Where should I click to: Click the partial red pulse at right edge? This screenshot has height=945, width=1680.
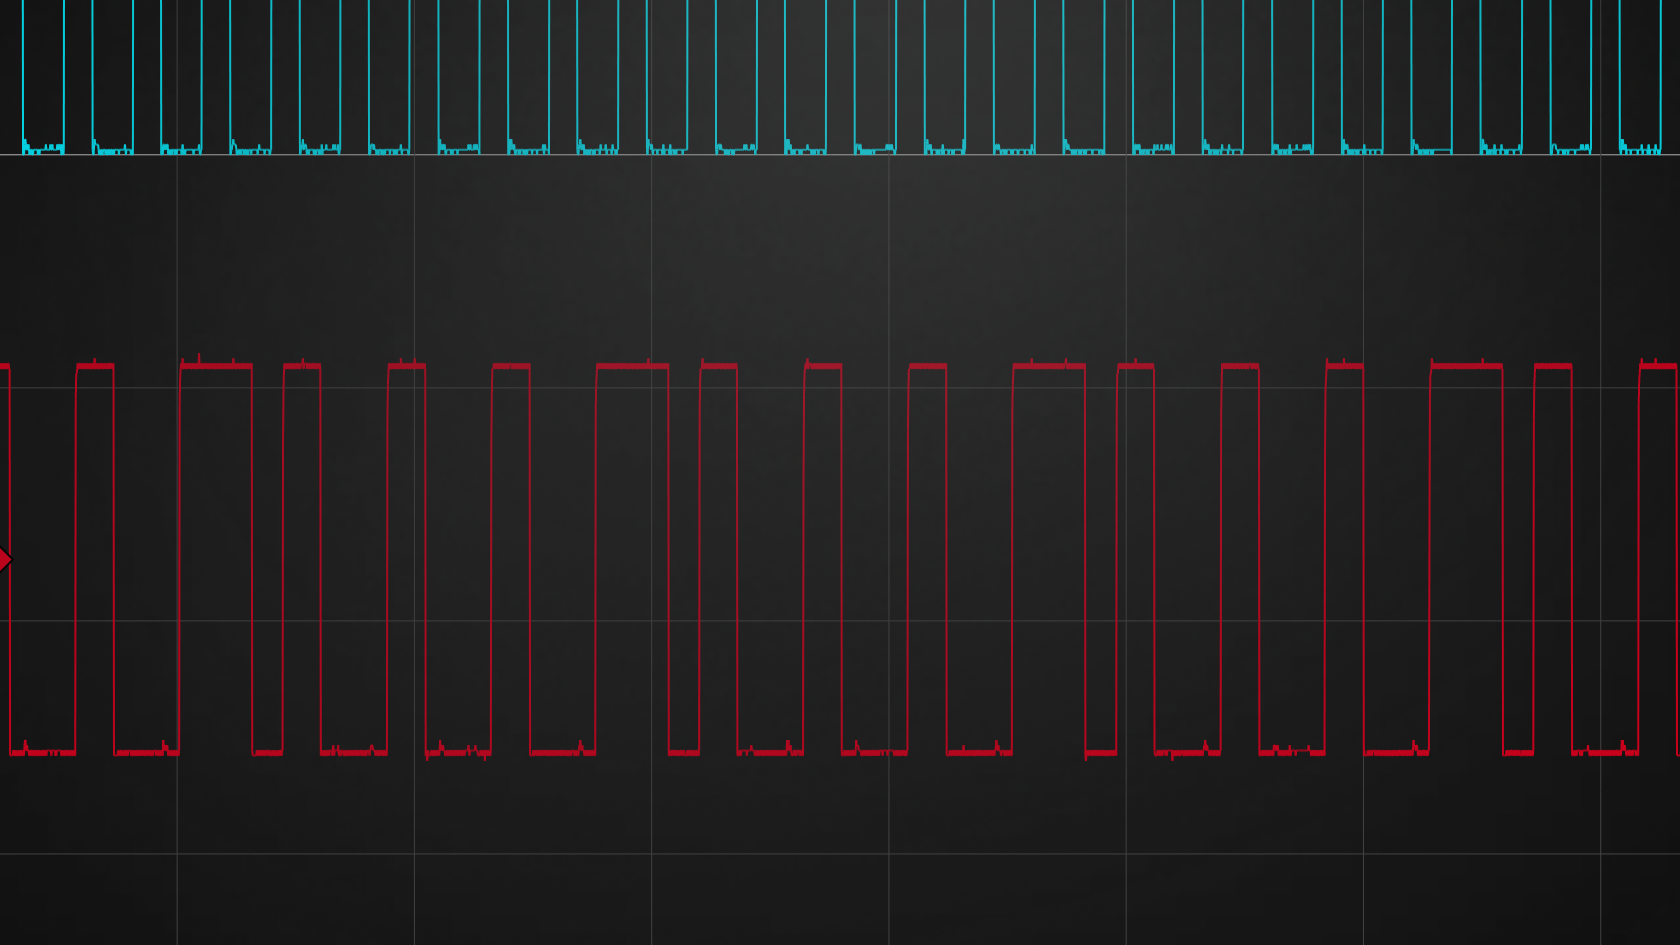[x=1659, y=366]
